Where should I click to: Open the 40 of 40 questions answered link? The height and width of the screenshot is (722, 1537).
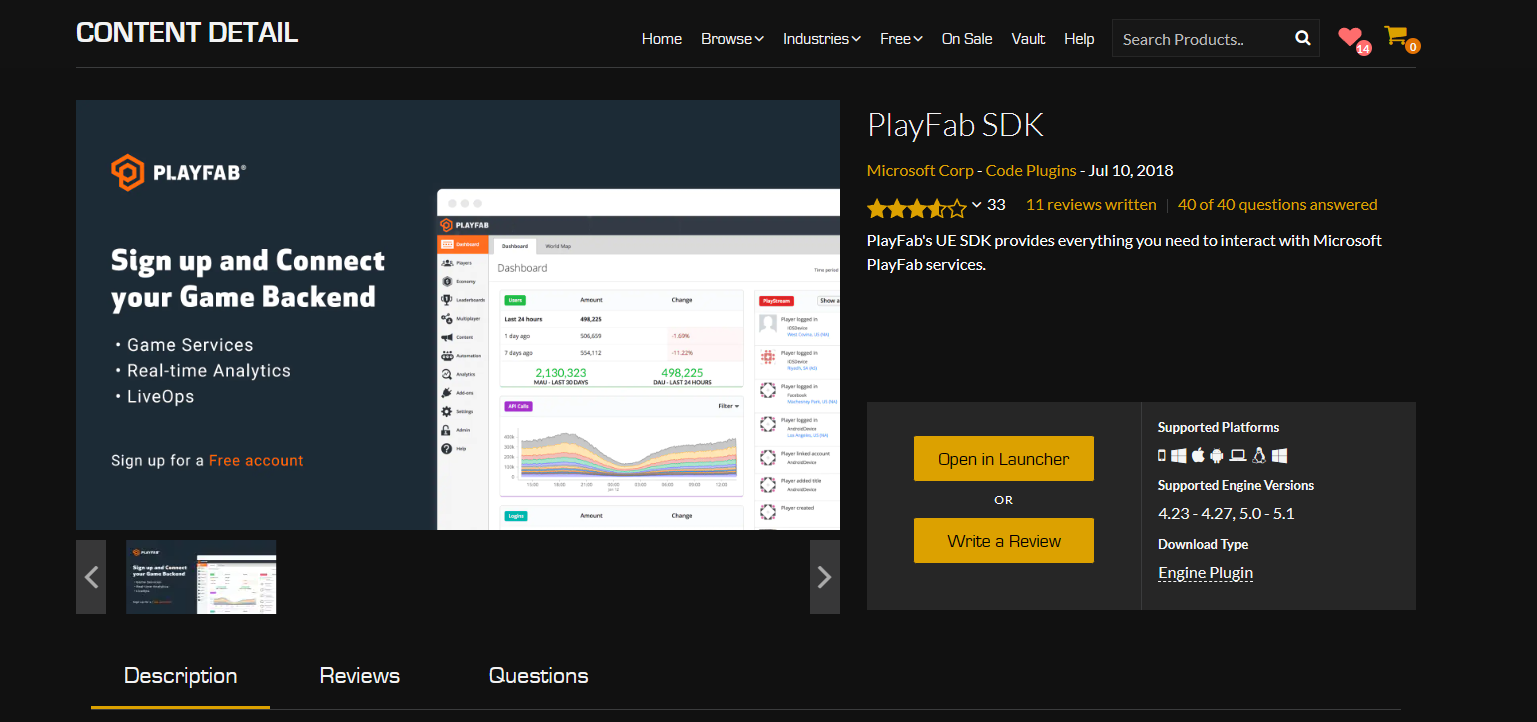point(1278,205)
